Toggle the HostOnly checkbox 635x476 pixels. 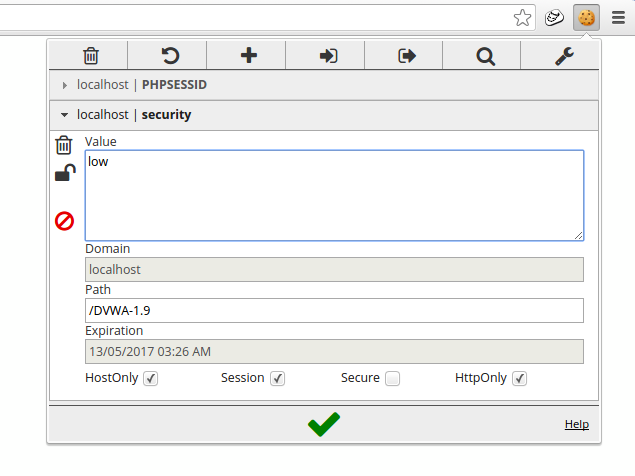(x=150, y=379)
